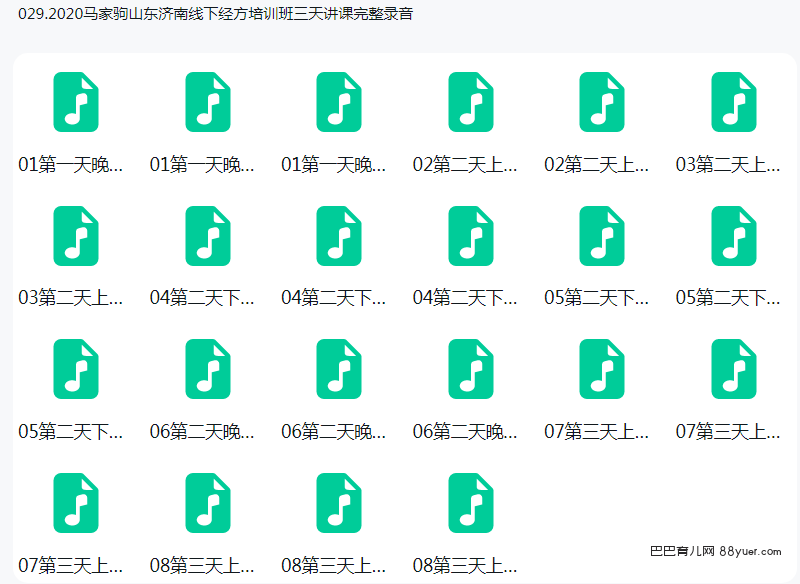The image size is (800, 584).
Task: Click the second 05第二天下 audio file icon
Action: click(734, 236)
